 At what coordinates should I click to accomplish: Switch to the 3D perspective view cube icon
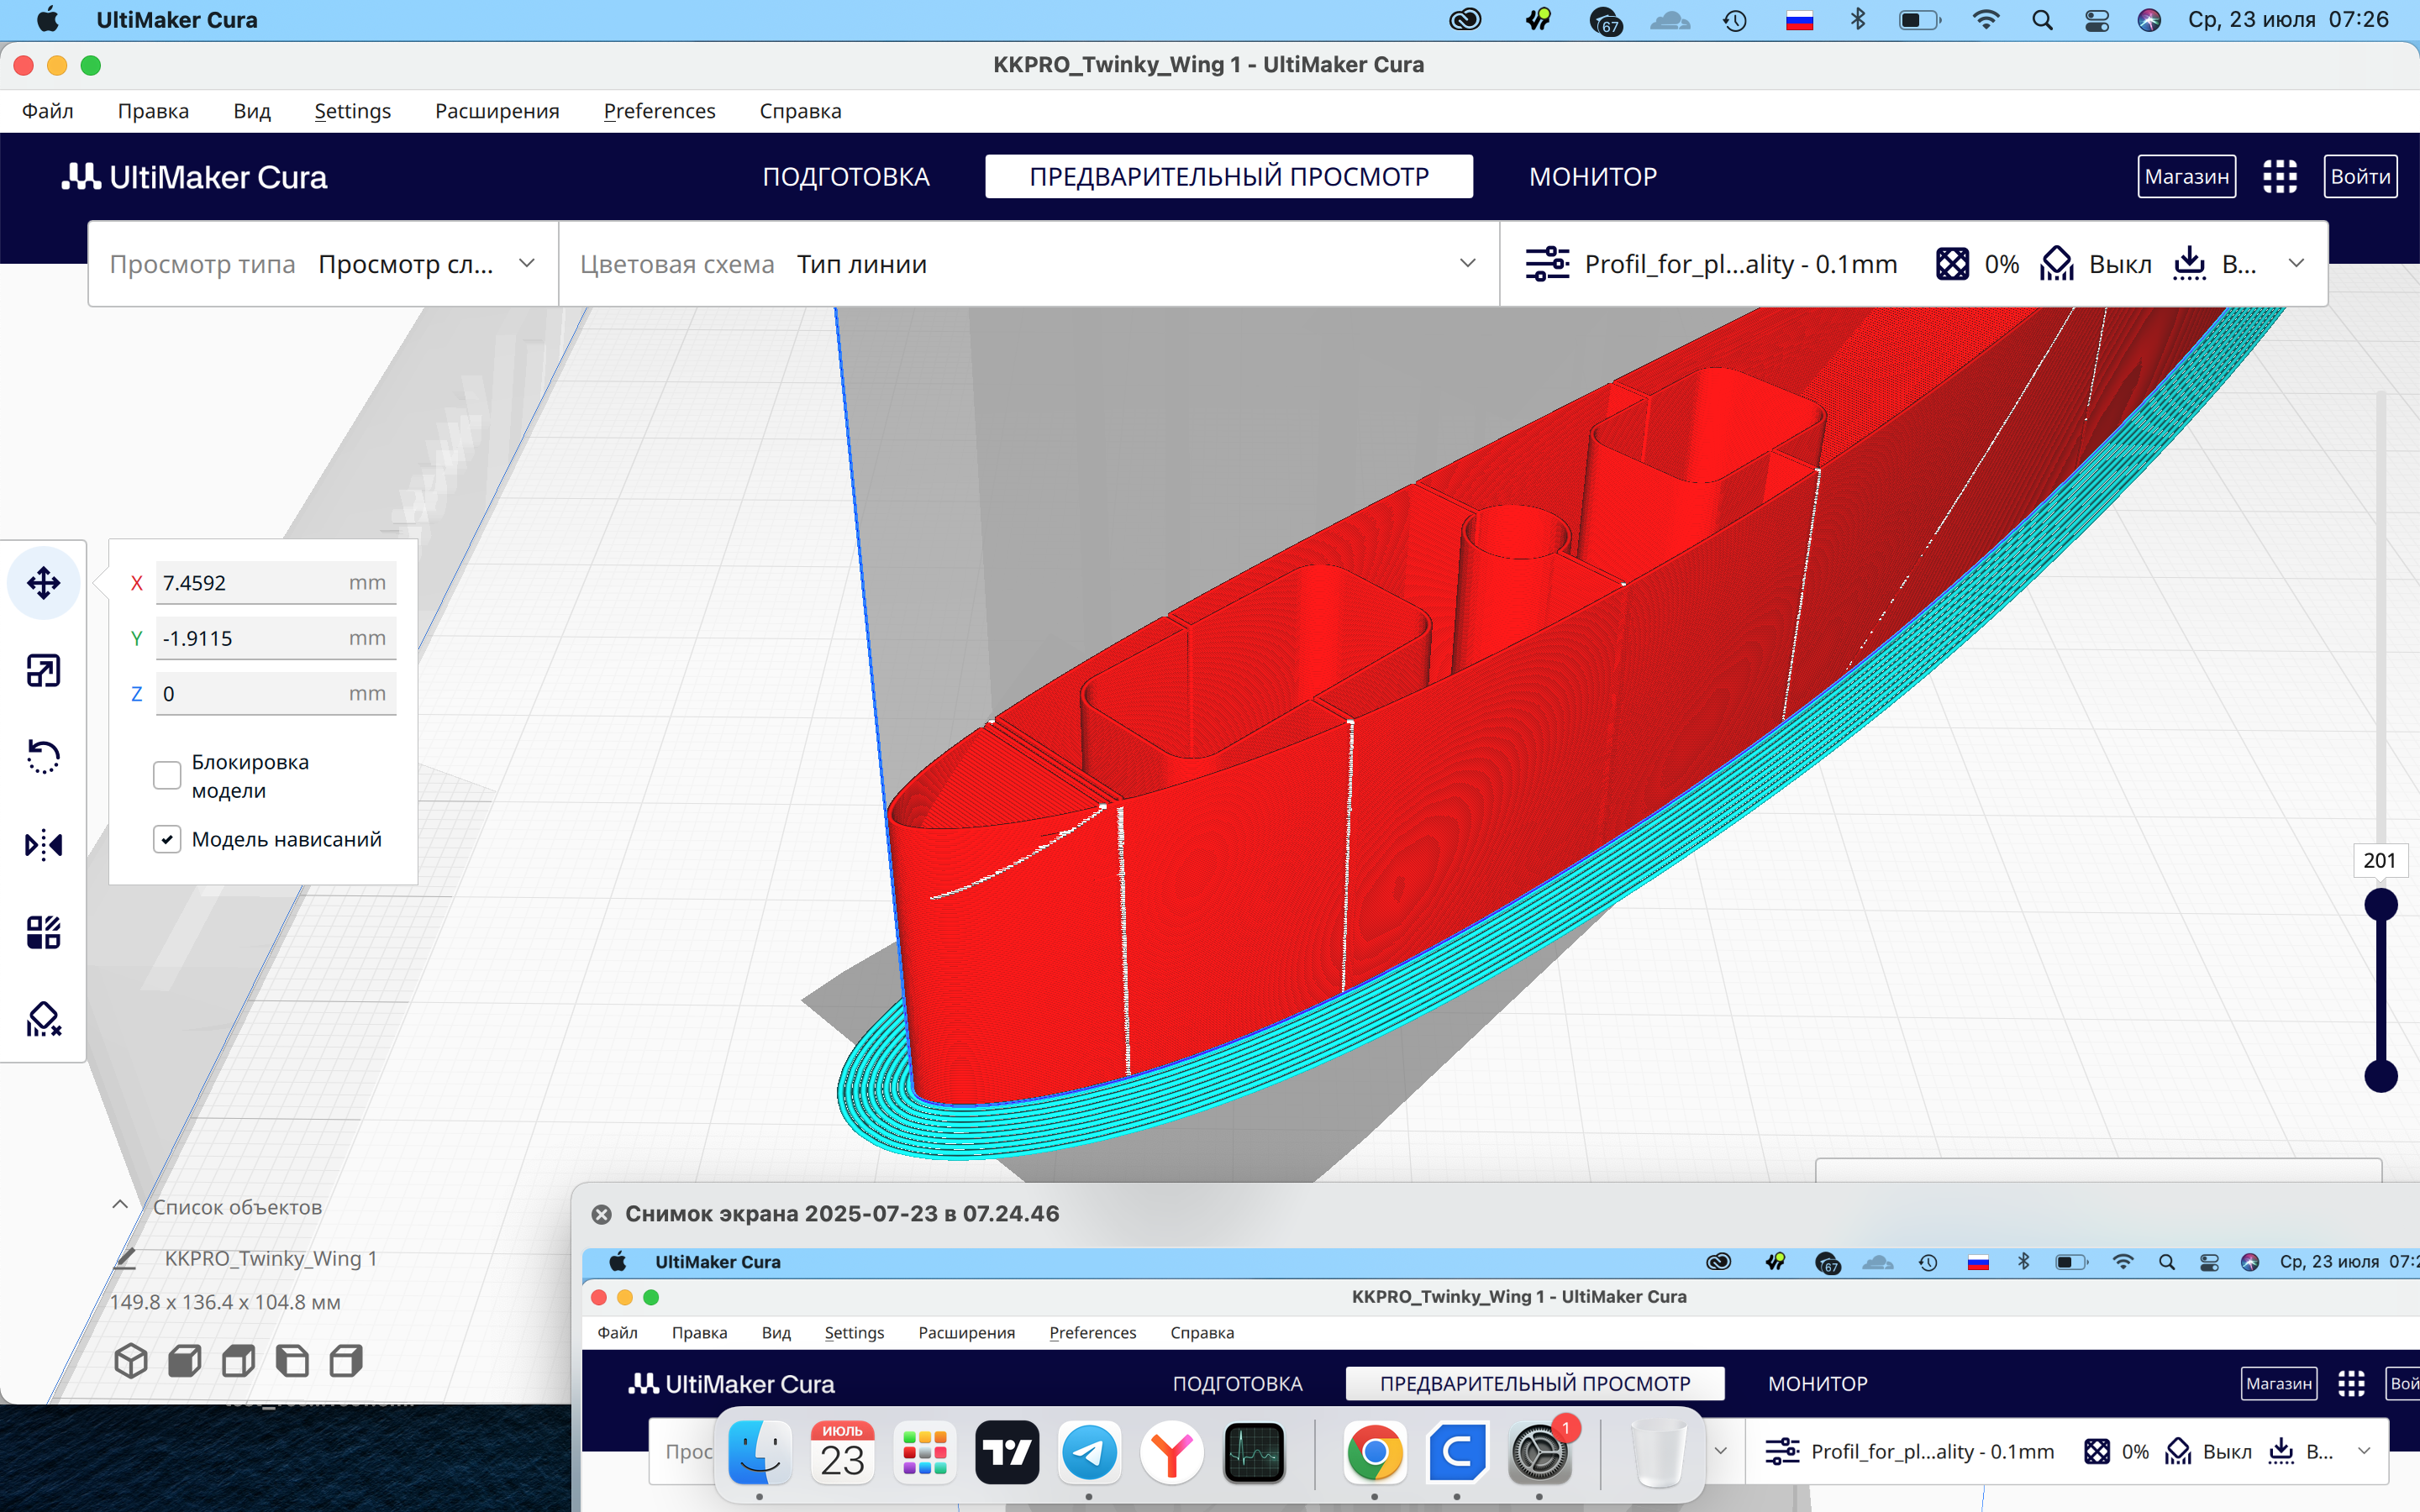[131, 1360]
